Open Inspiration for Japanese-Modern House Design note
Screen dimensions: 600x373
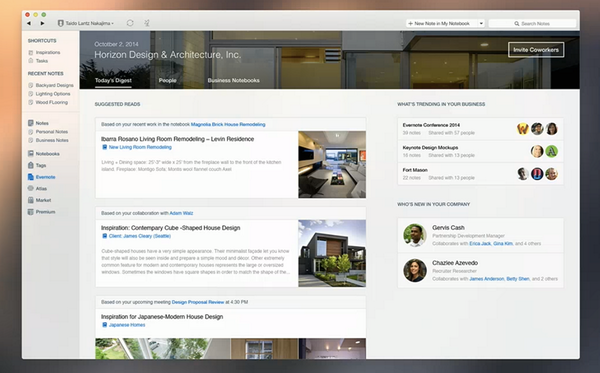[162, 317]
